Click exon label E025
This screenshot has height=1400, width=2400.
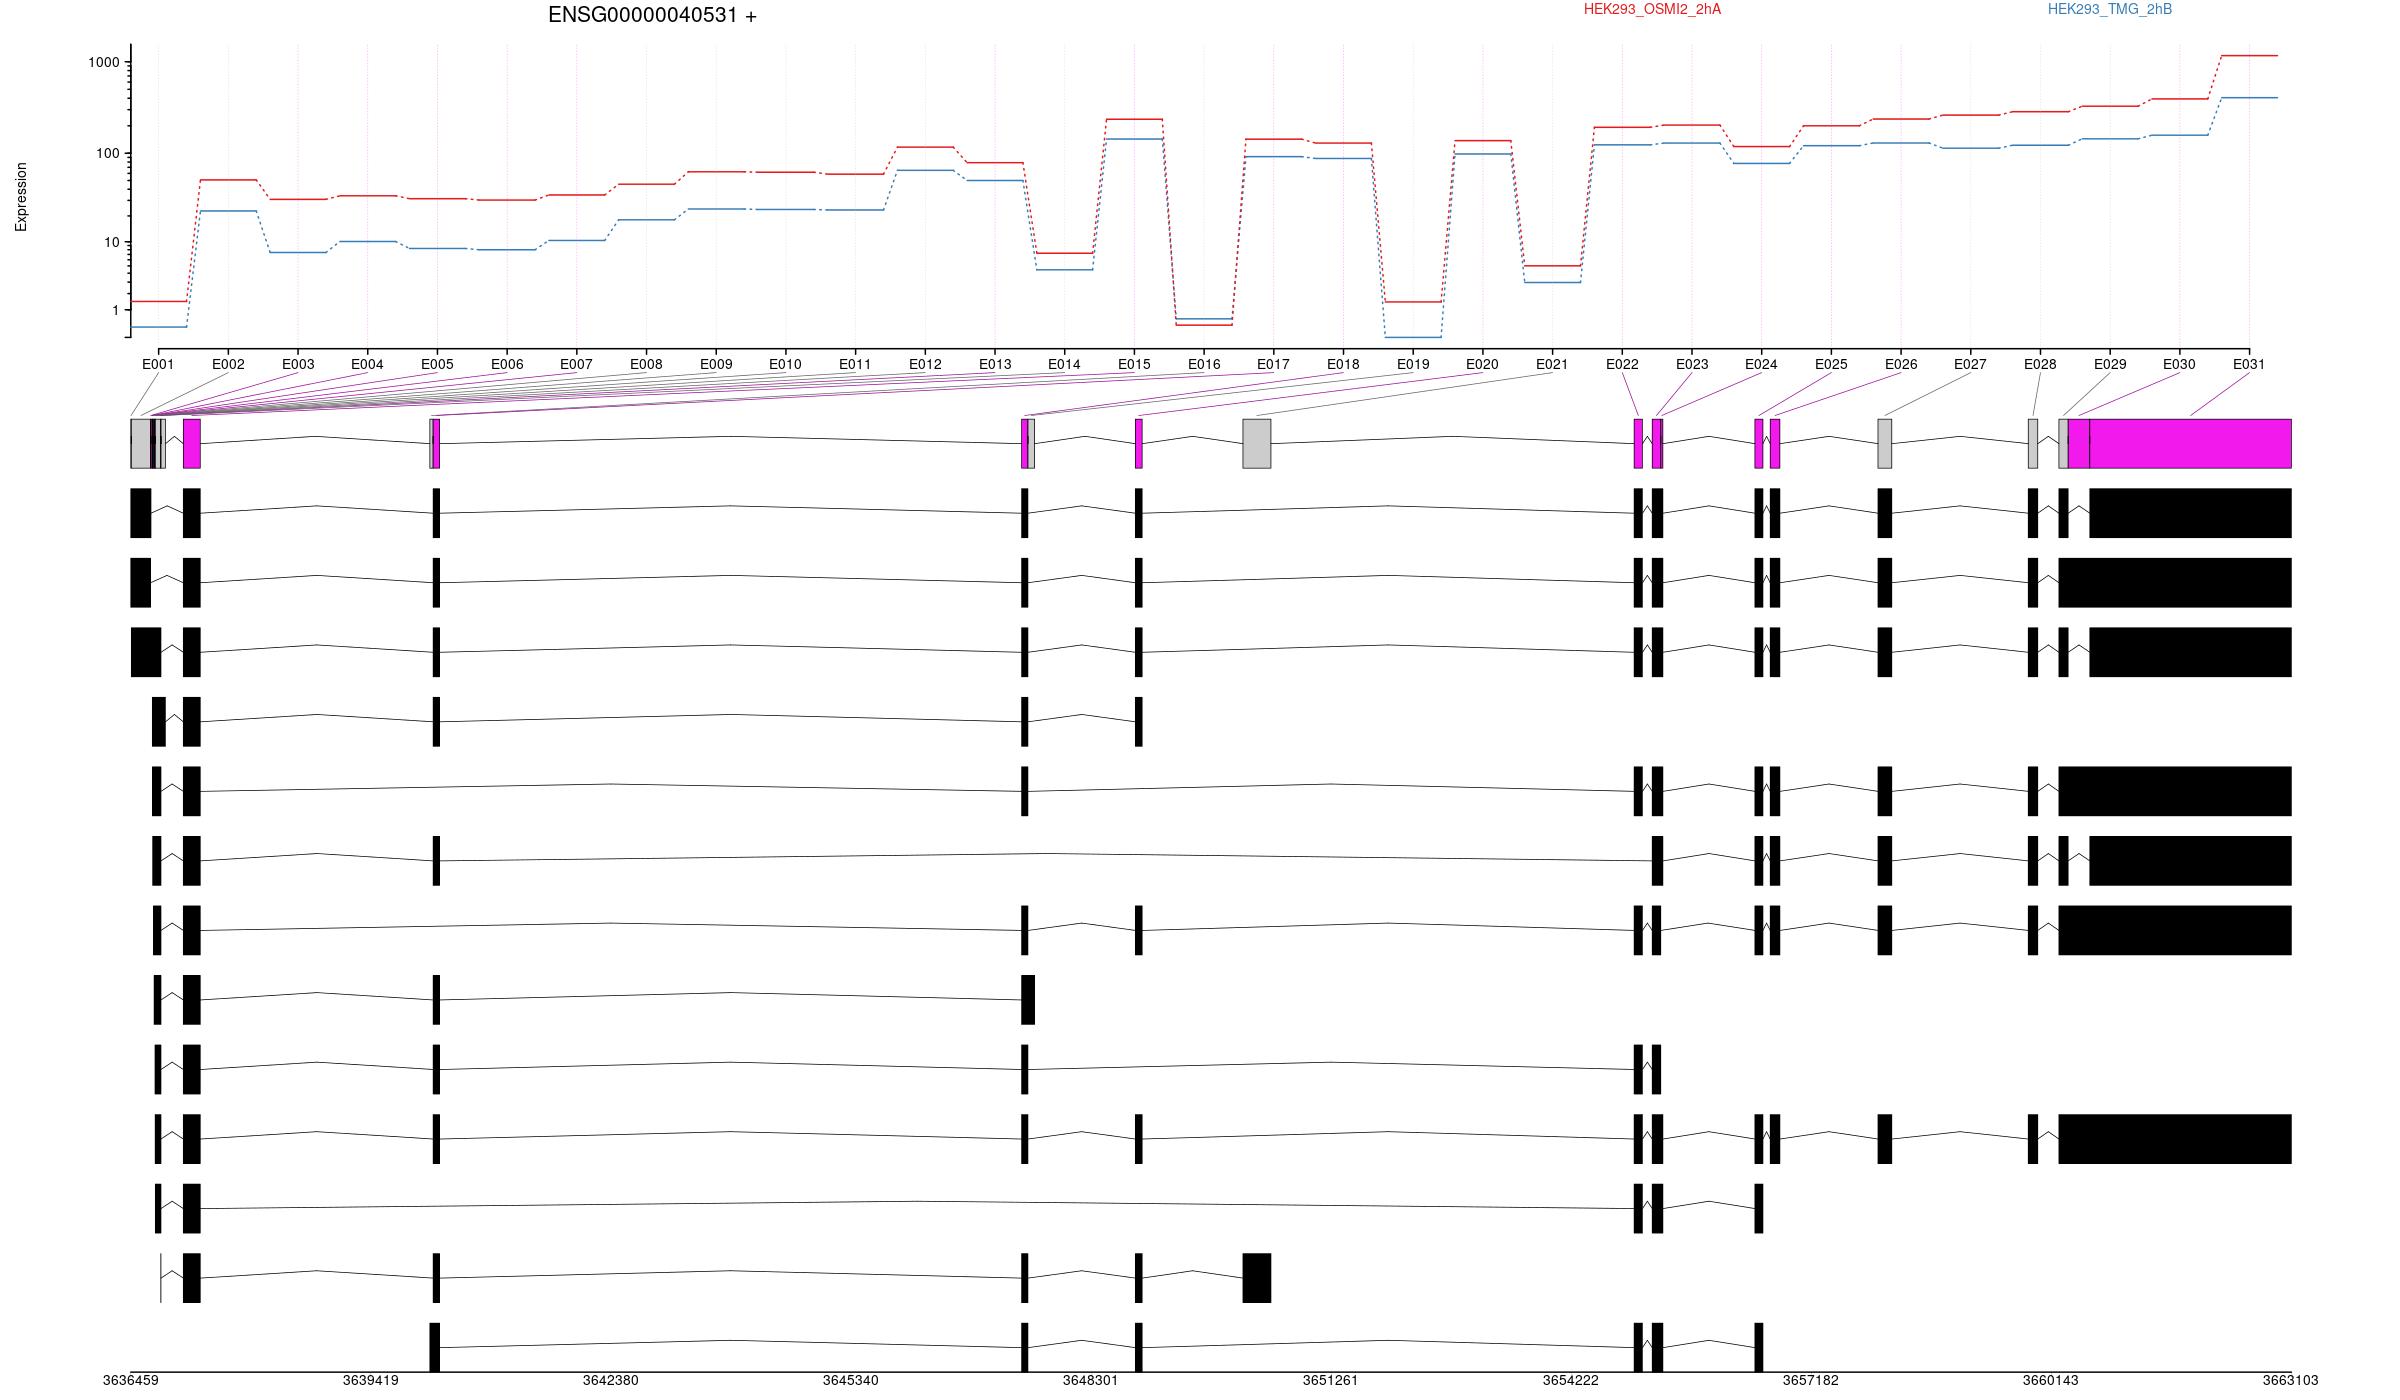[x=1831, y=364]
